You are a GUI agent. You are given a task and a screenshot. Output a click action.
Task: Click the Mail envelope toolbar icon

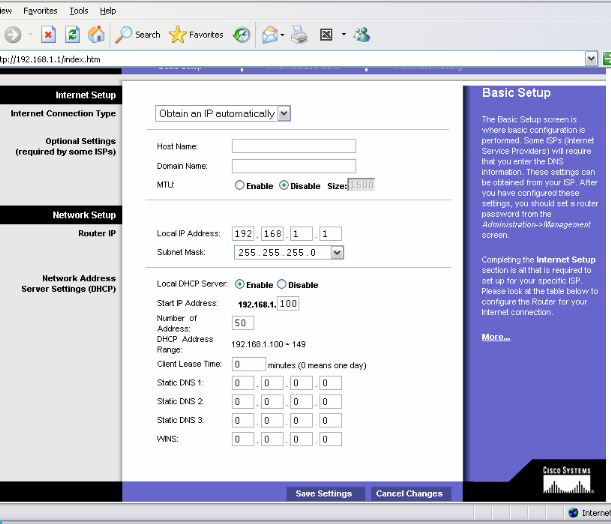270,35
